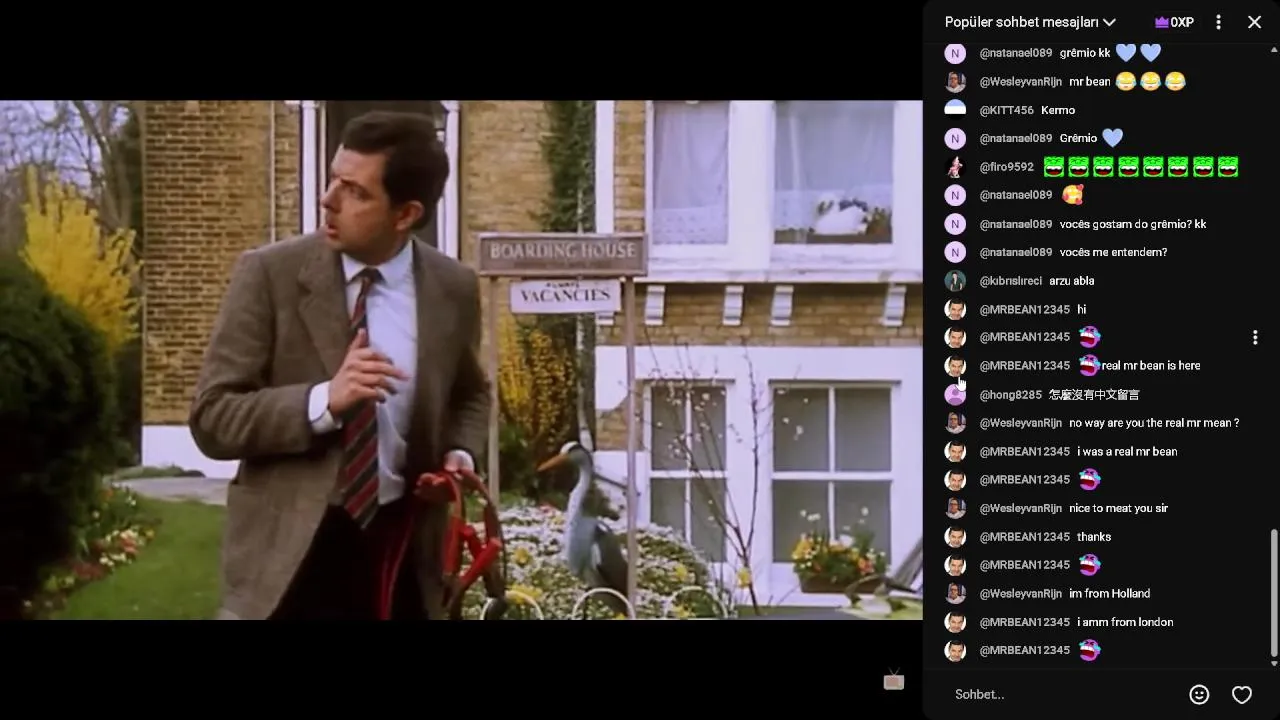Click avatar beside 'nice to meat you sir'
The image size is (1280, 720).
point(955,508)
